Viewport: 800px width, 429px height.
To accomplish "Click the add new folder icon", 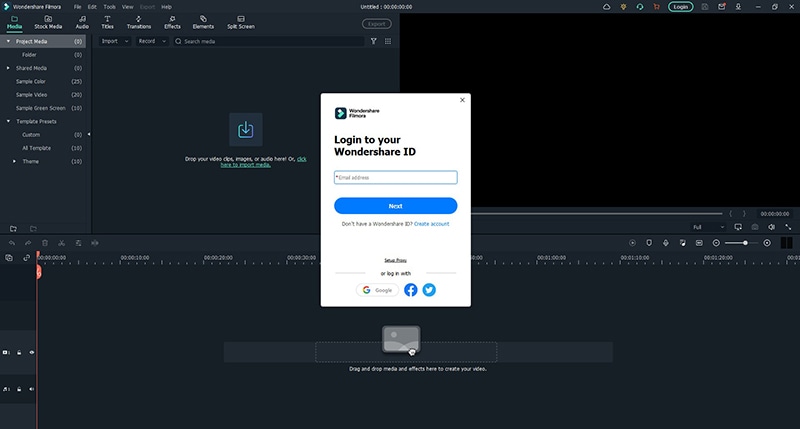I will 13,229.
